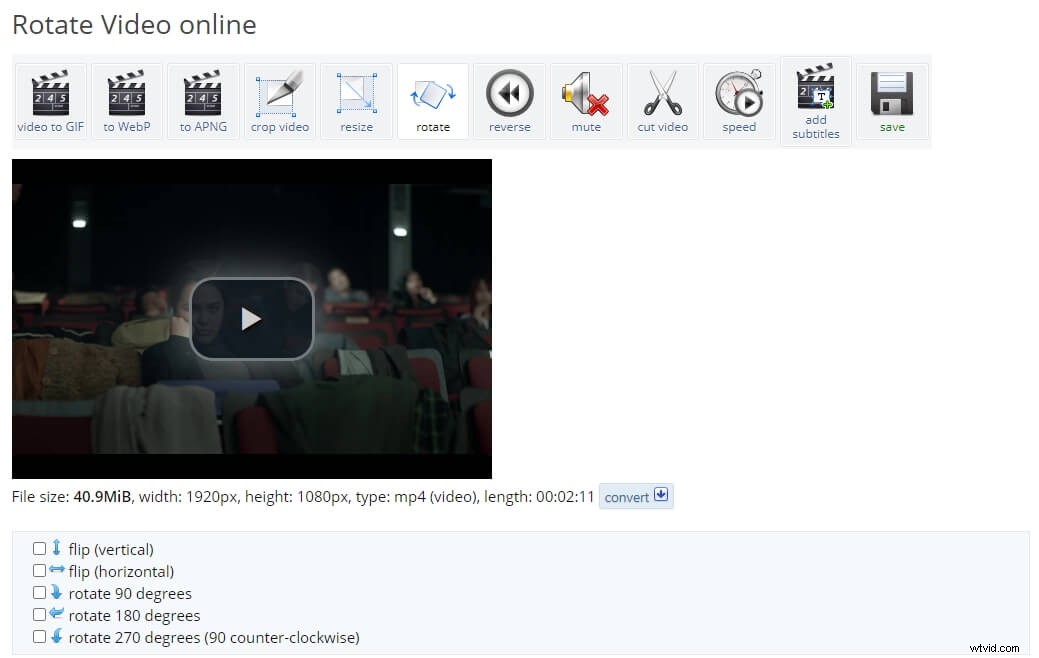This screenshot has width=1039, height=658.
Task: Open the rotate tool
Action: pos(433,99)
